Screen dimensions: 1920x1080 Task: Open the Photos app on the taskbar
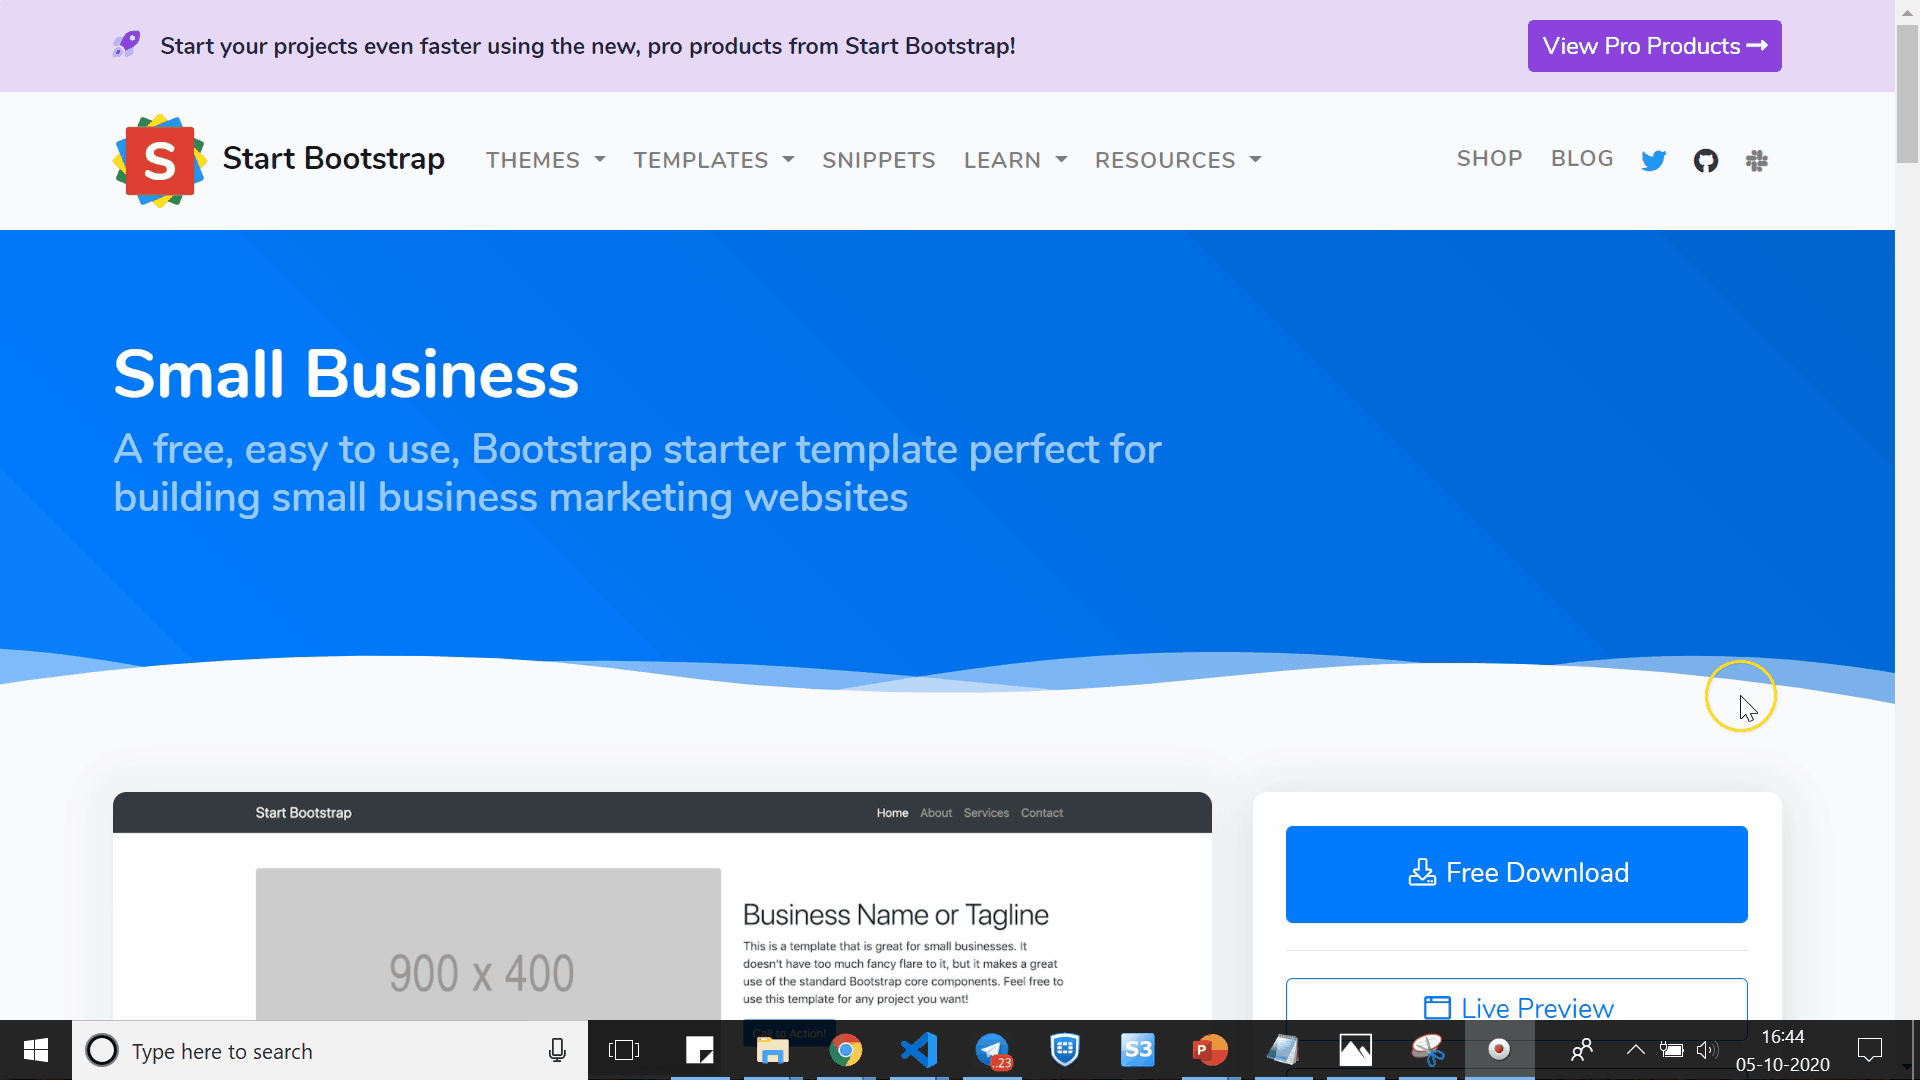pyautogui.click(x=1356, y=1050)
